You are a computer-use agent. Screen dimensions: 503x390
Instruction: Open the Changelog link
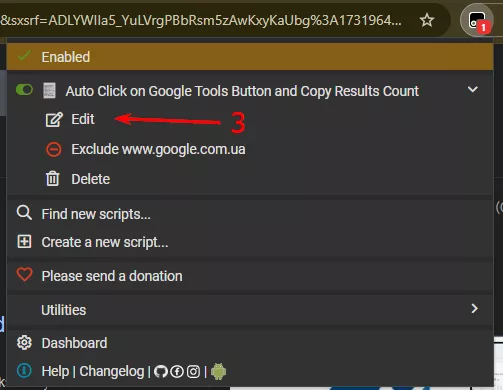(x=112, y=371)
